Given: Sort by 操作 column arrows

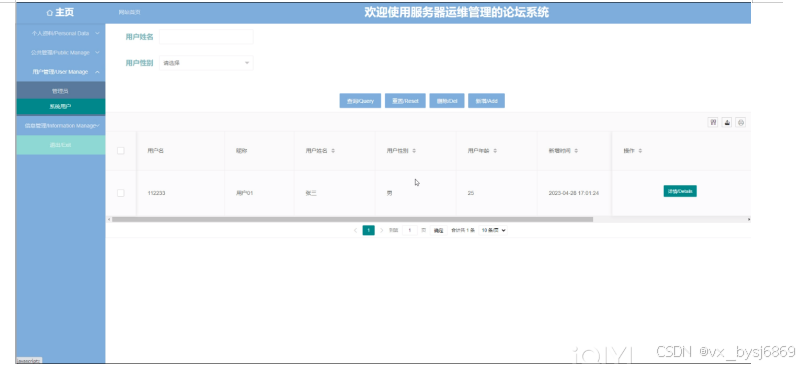Looking at the screenshot, I should [640, 151].
